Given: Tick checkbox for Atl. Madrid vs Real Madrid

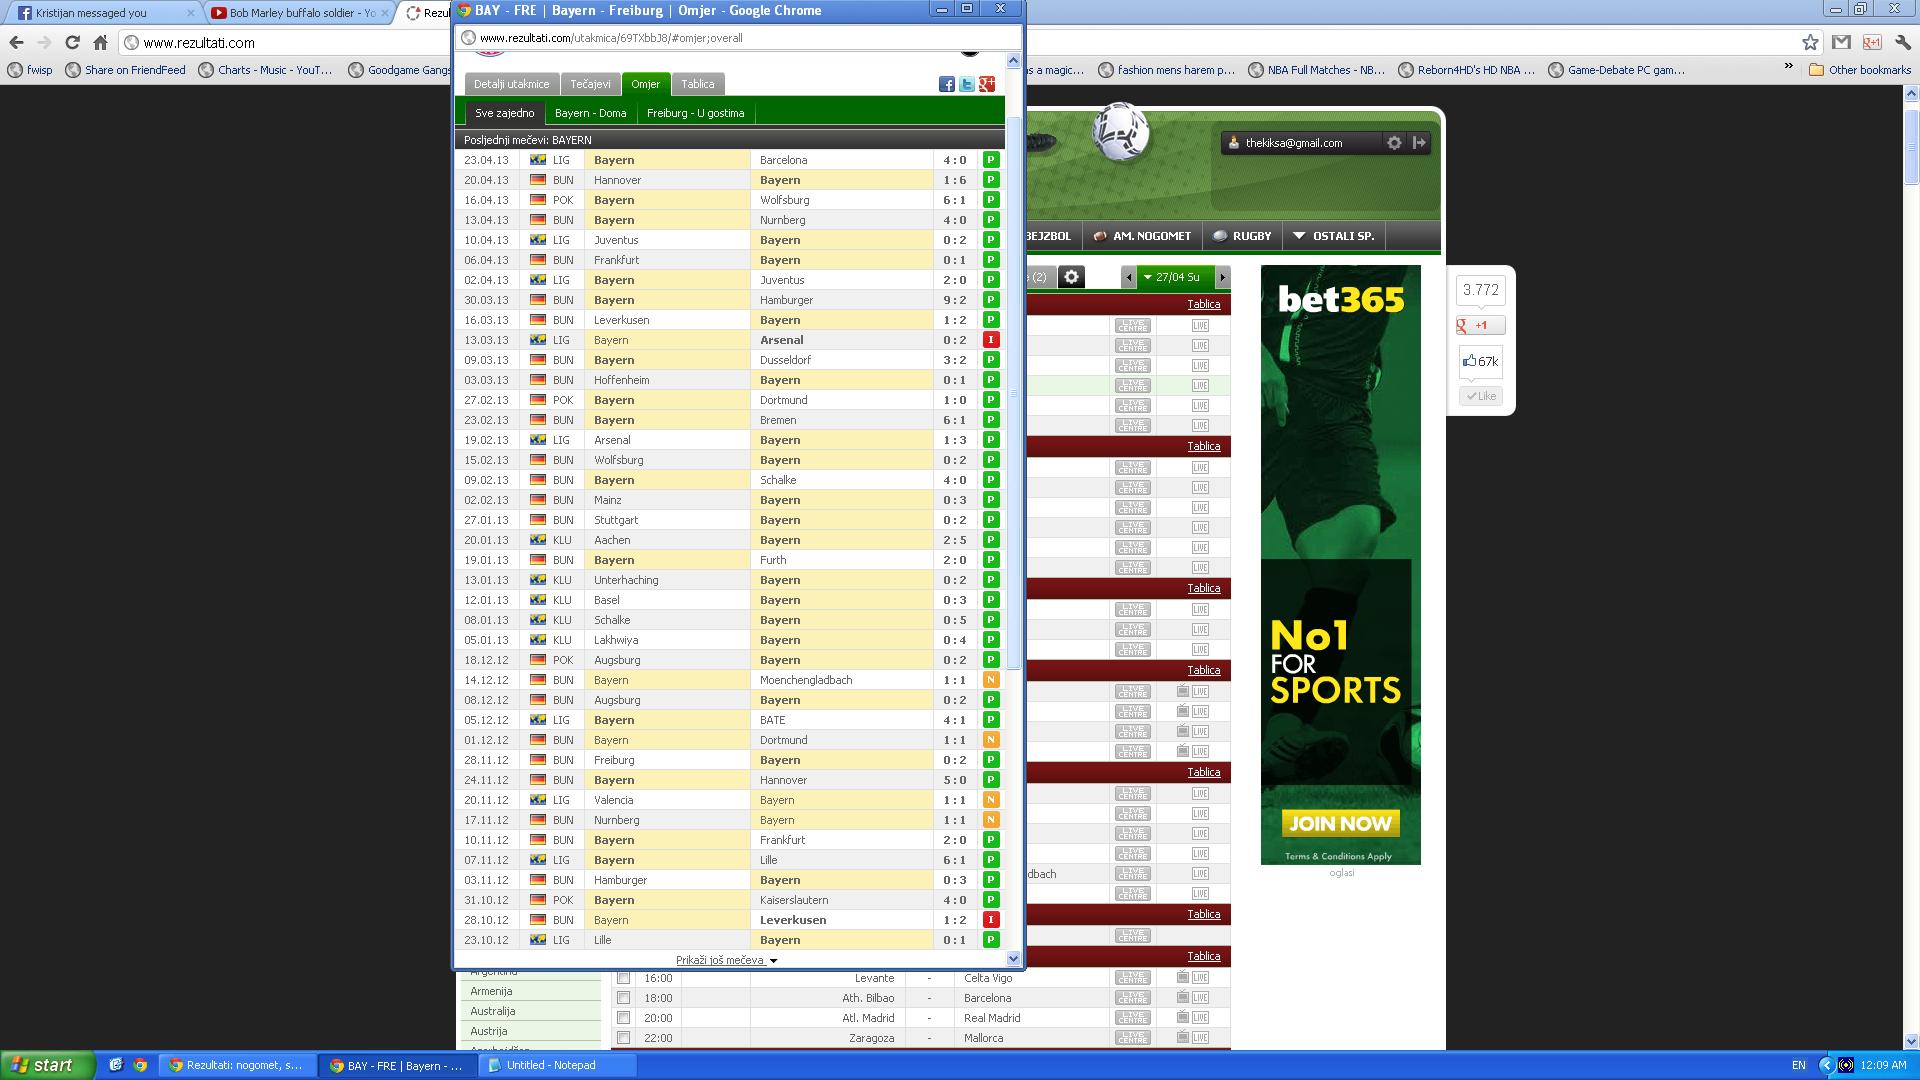Looking at the screenshot, I should coord(623,1018).
